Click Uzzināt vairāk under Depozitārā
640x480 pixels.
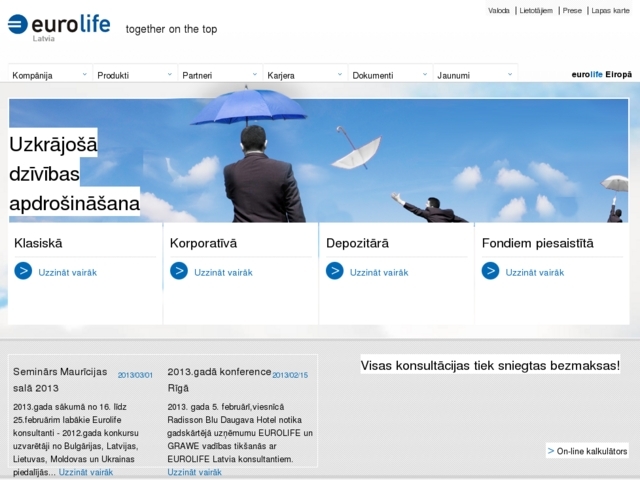pos(379,272)
